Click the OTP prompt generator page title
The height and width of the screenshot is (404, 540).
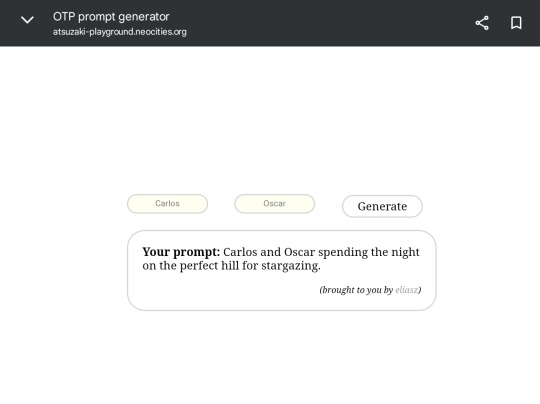coord(111,17)
